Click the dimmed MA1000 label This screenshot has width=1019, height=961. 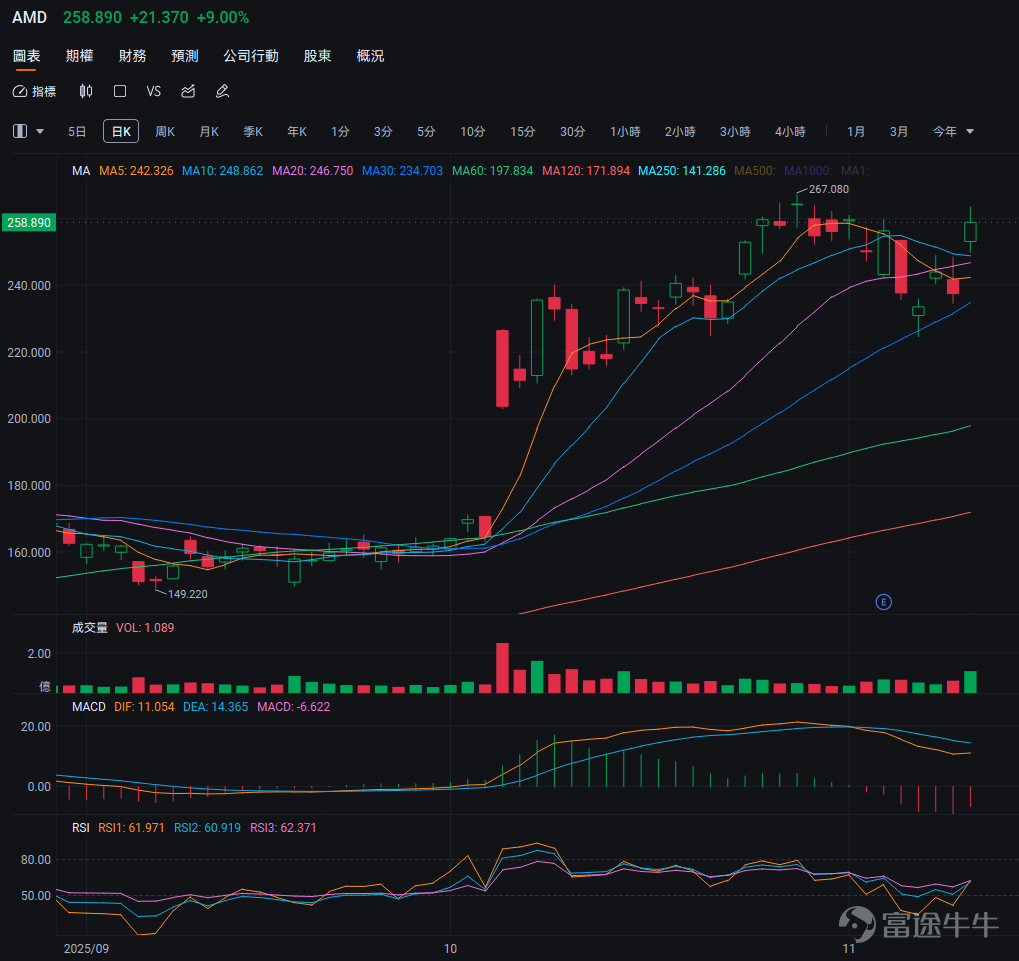pos(808,171)
